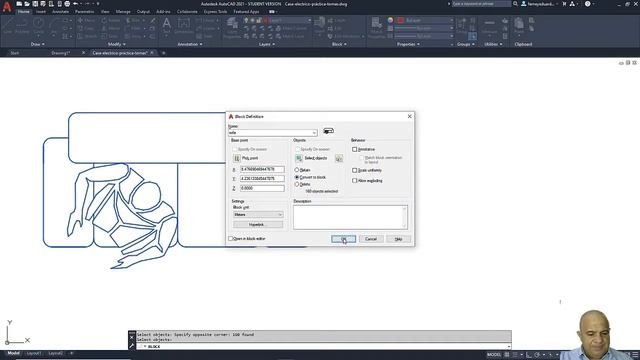Click the Measure icon in the Utilities panel
This screenshot has height=360, width=640.
[x=489, y=25]
